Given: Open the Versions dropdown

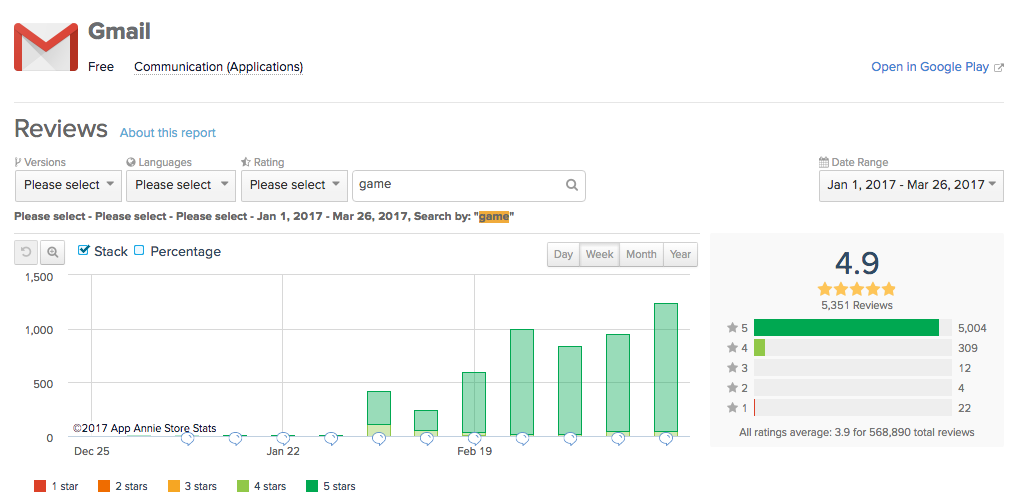Looking at the screenshot, I should click(x=68, y=185).
